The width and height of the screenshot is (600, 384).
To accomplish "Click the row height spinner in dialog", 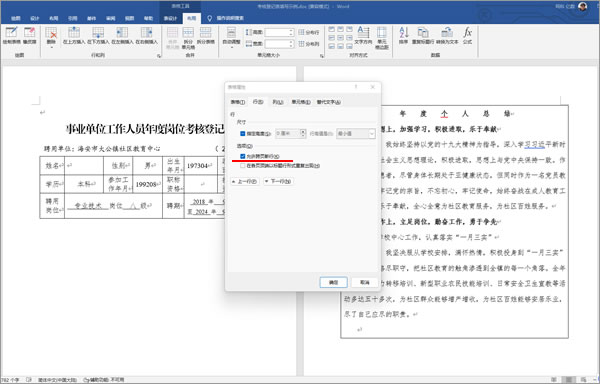I will [x=303, y=133].
